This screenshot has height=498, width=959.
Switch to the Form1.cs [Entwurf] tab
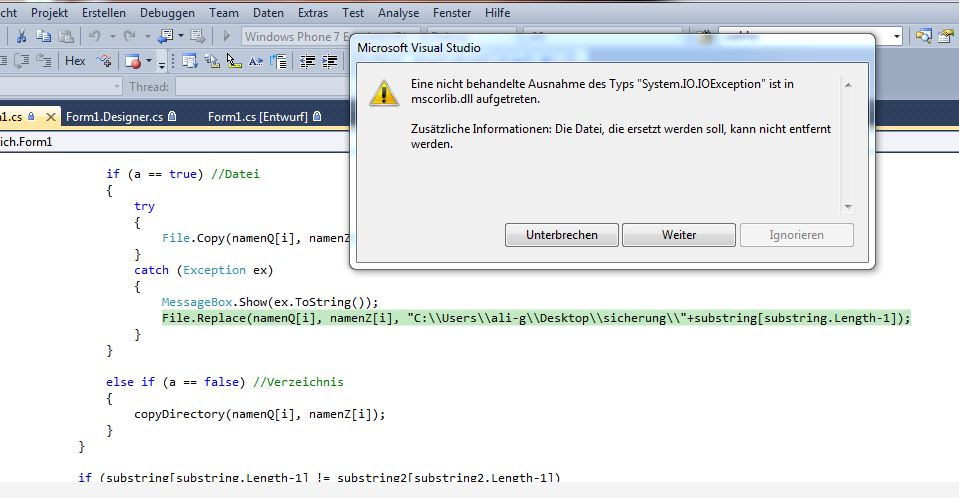264,117
